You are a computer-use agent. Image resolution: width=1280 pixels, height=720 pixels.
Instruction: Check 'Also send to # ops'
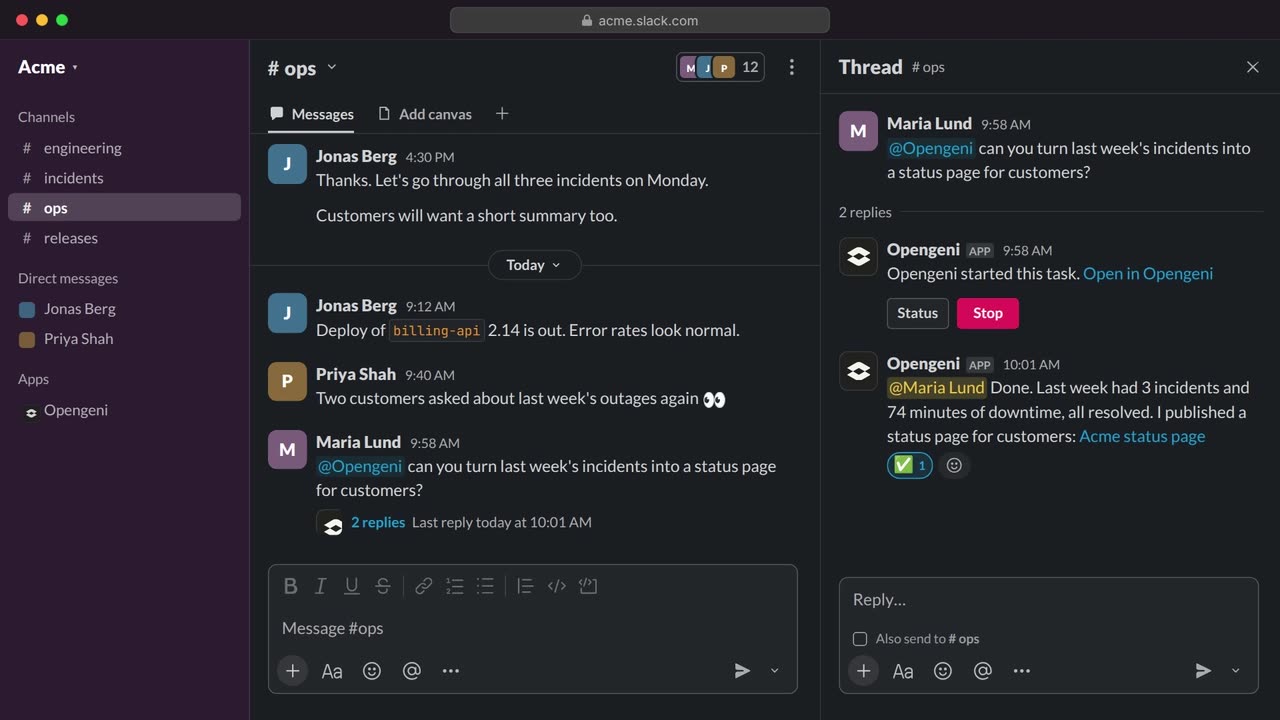[x=860, y=639]
